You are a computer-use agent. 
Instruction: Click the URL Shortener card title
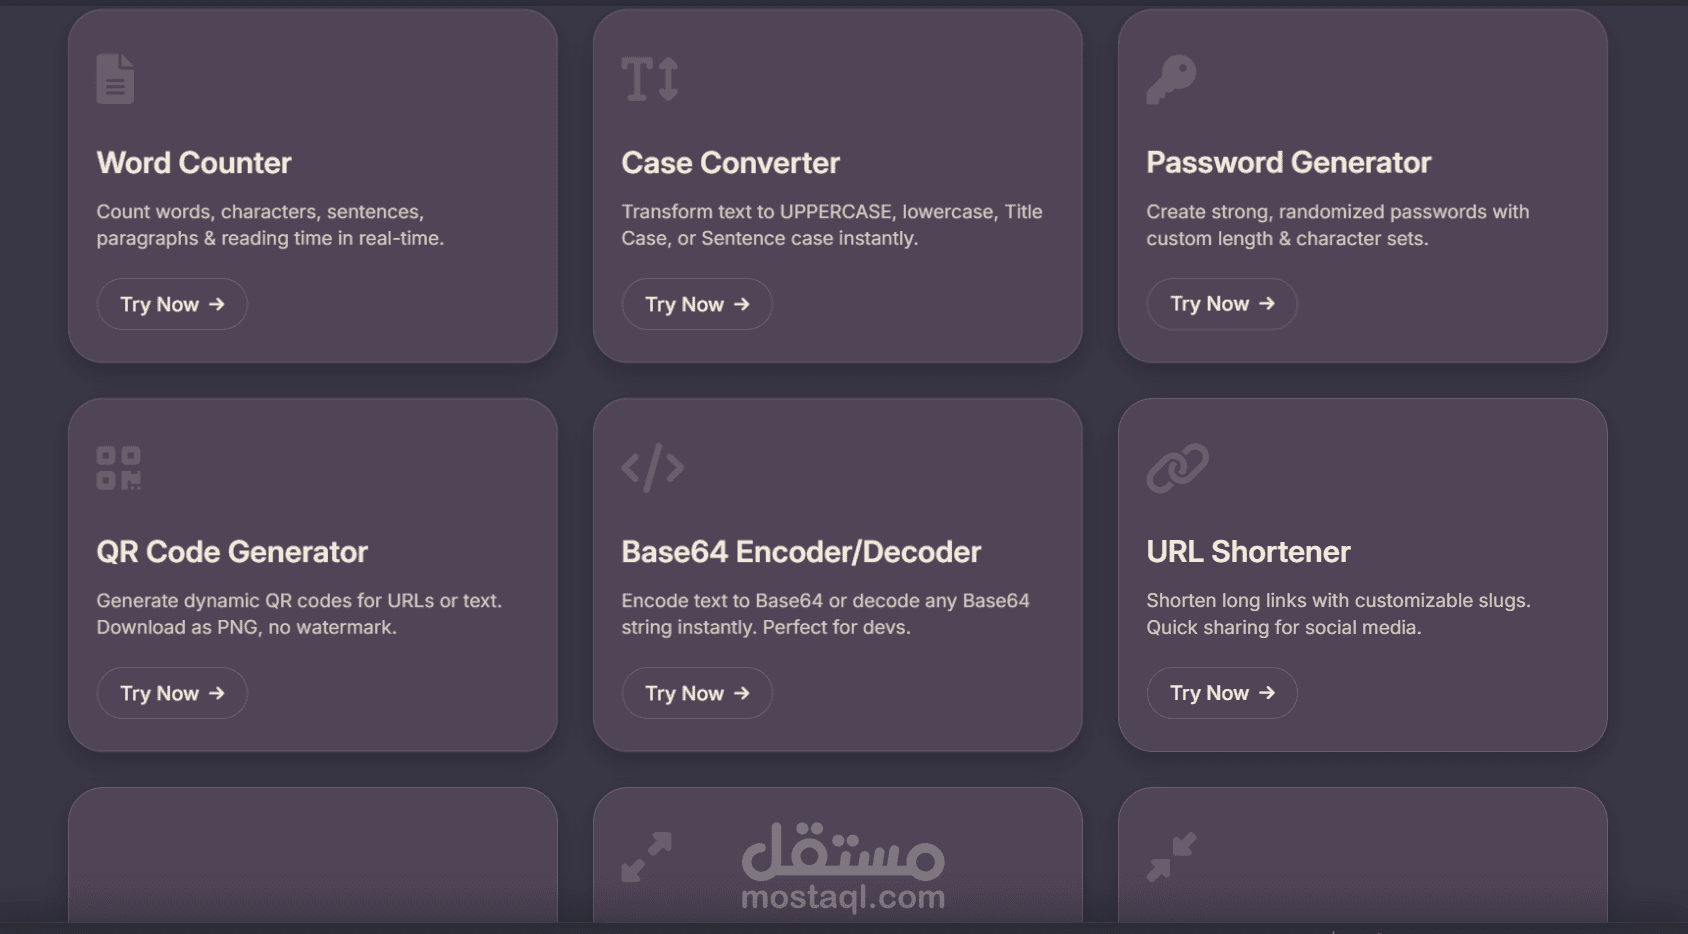(x=1248, y=552)
